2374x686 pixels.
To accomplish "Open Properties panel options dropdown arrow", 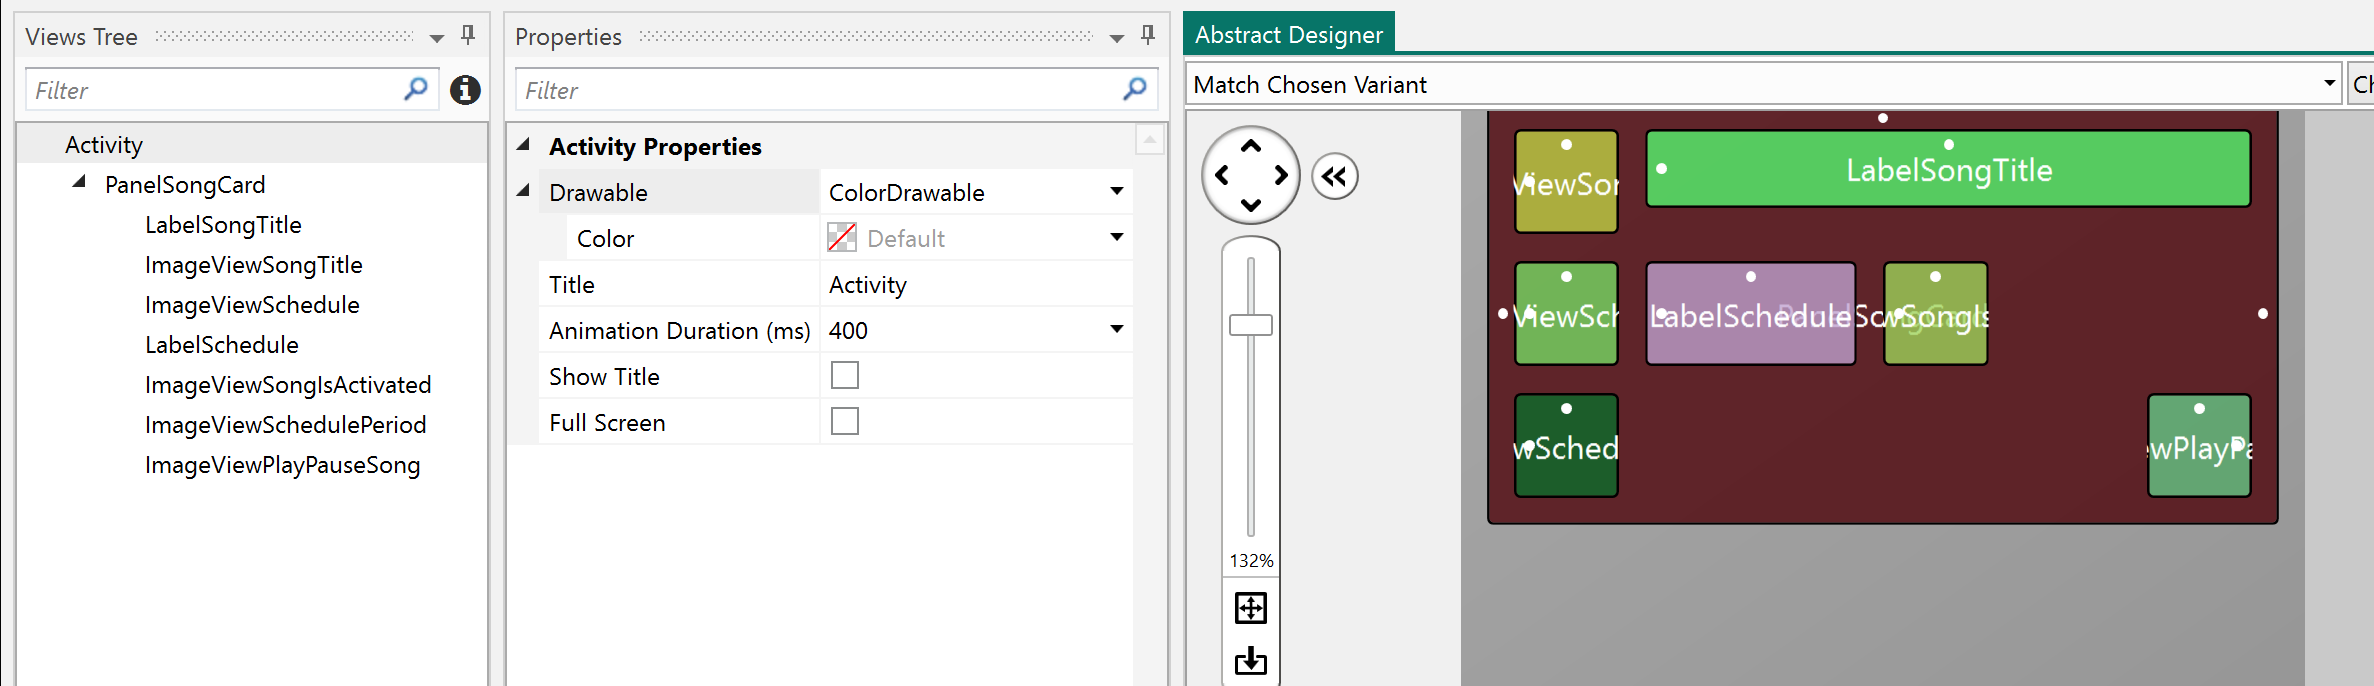I will [1117, 38].
